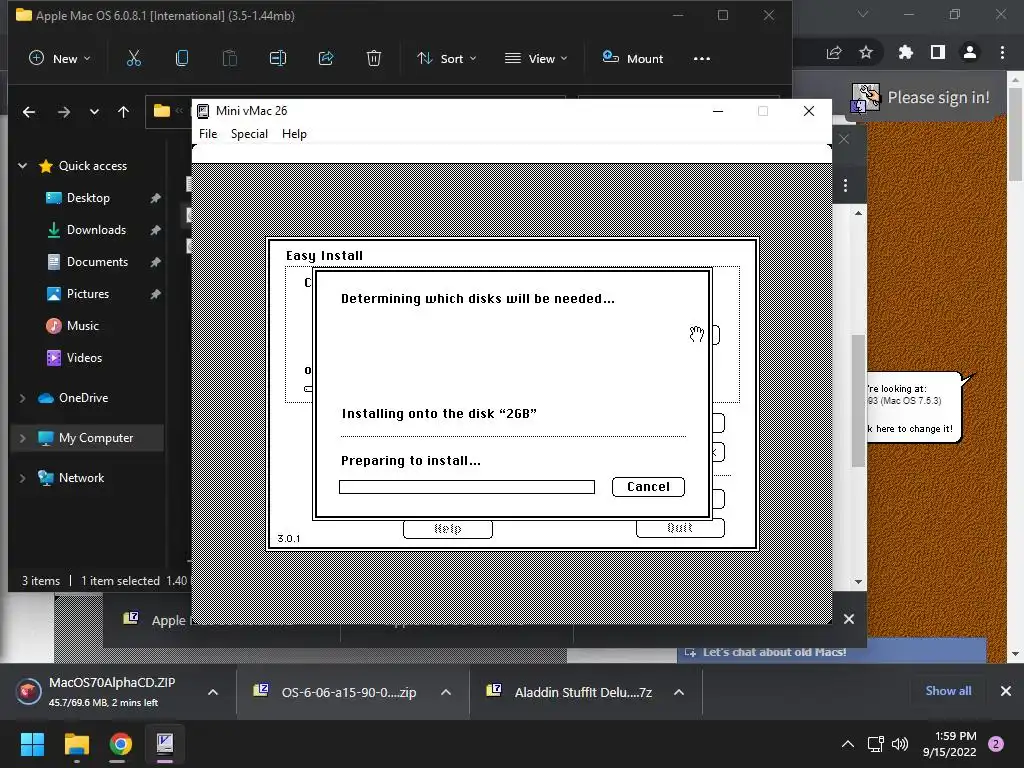Open the Special menu in Mini vMac
Viewport: 1024px width, 768px height.
pos(249,134)
